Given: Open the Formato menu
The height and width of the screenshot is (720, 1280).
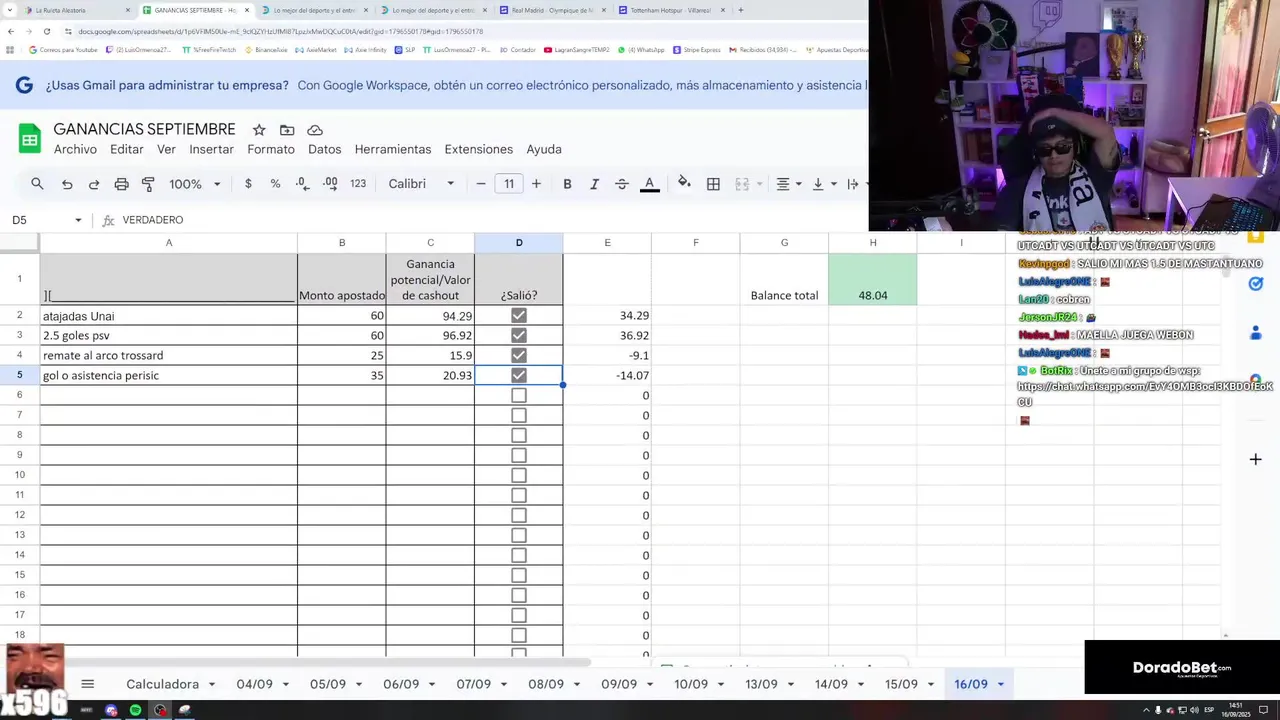Looking at the screenshot, I should click(271, 149).
